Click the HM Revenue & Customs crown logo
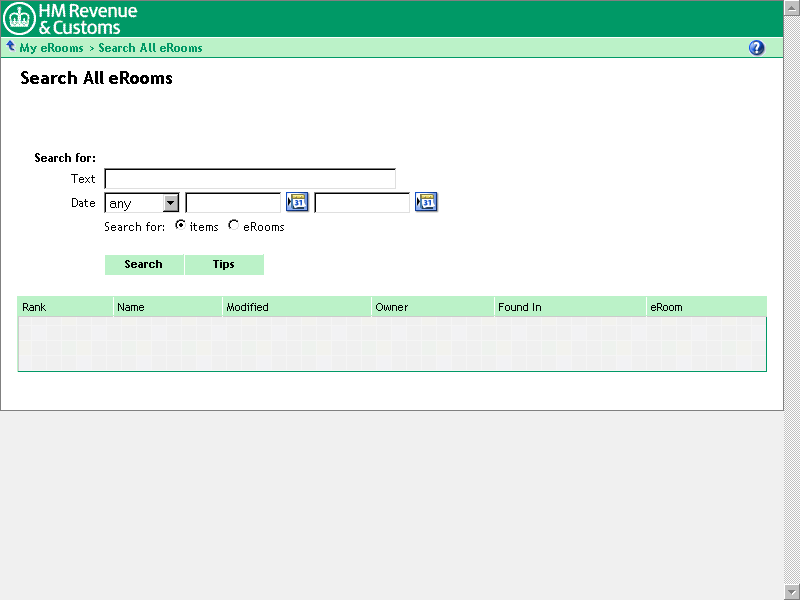 point(20,18)
